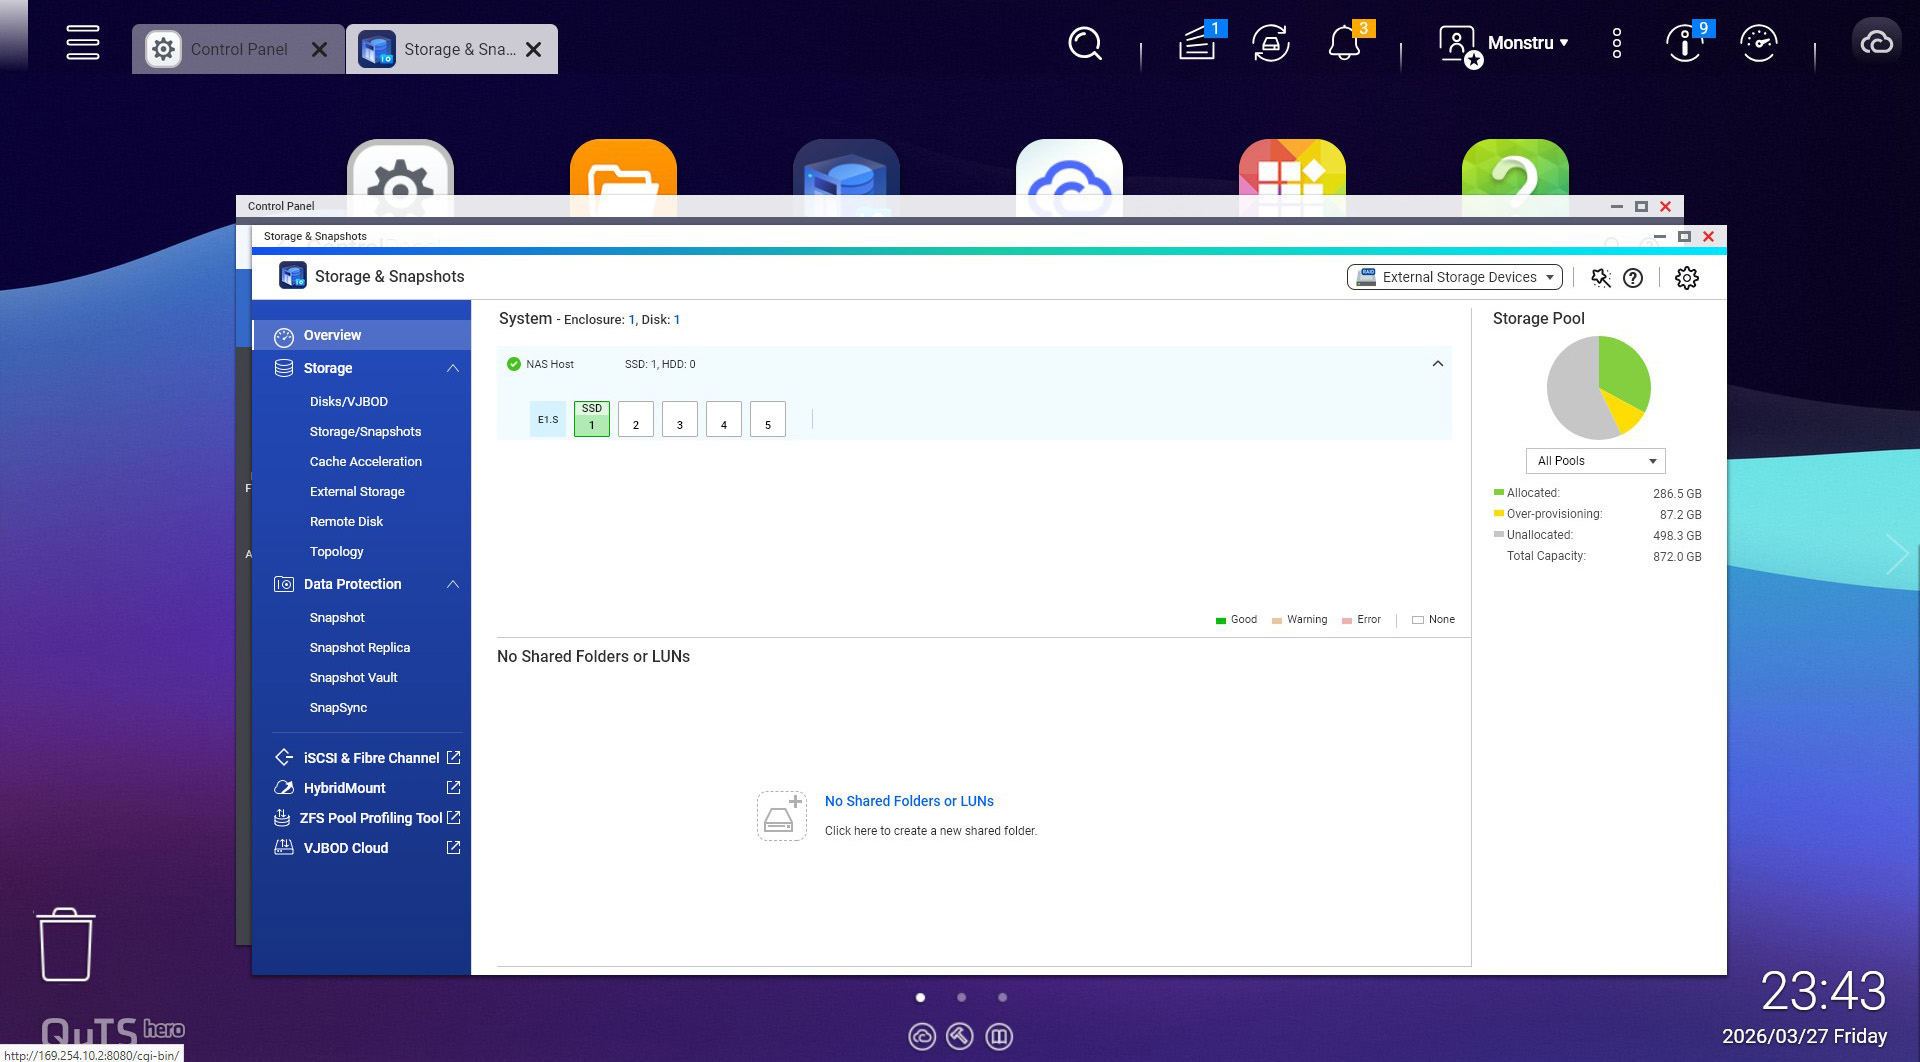Click the create shared folder icon
The width and height of the screenshot is (1920, 1062).
click(x=781, y=816)
